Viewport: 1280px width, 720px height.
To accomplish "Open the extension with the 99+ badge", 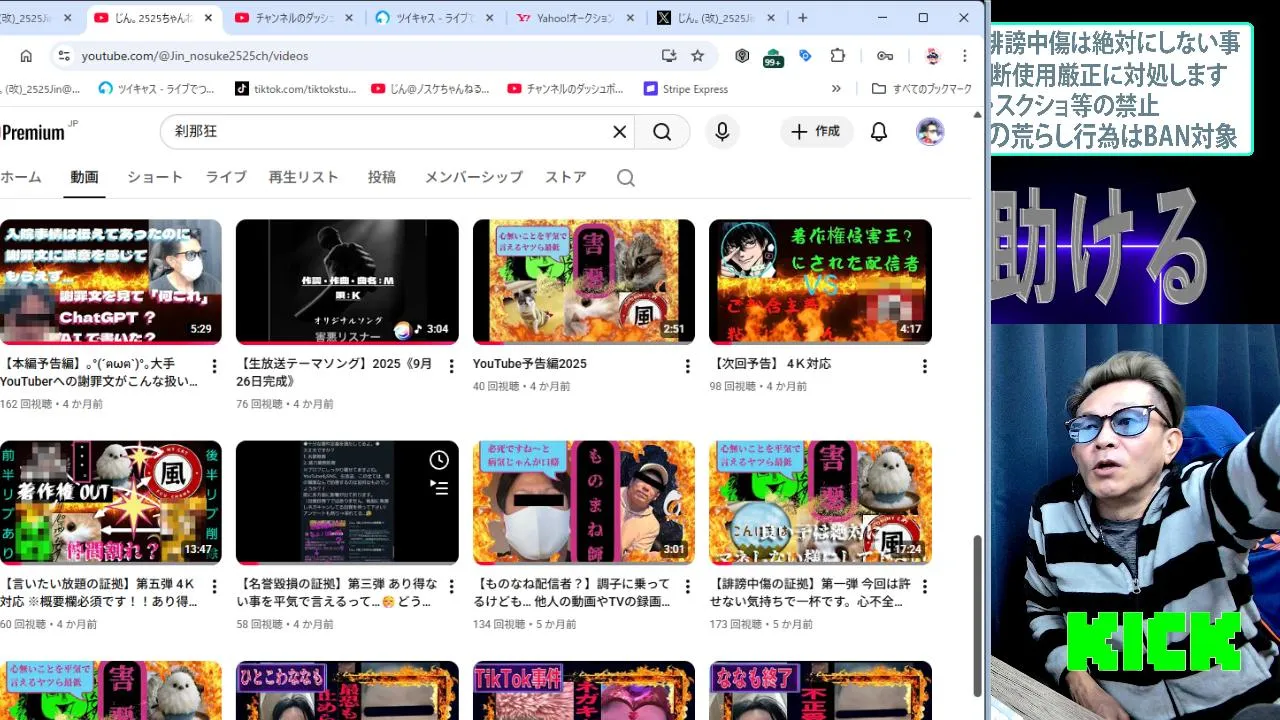I will click(x=773, y=57).
